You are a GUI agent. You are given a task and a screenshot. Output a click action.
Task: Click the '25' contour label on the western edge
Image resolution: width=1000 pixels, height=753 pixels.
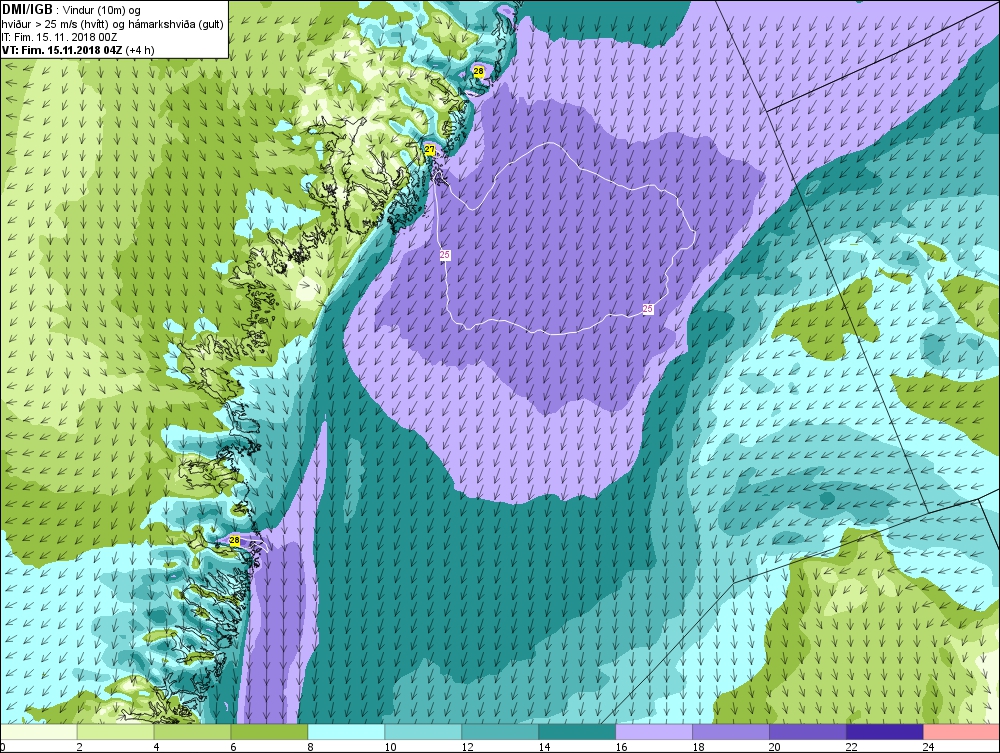(445, 254)
